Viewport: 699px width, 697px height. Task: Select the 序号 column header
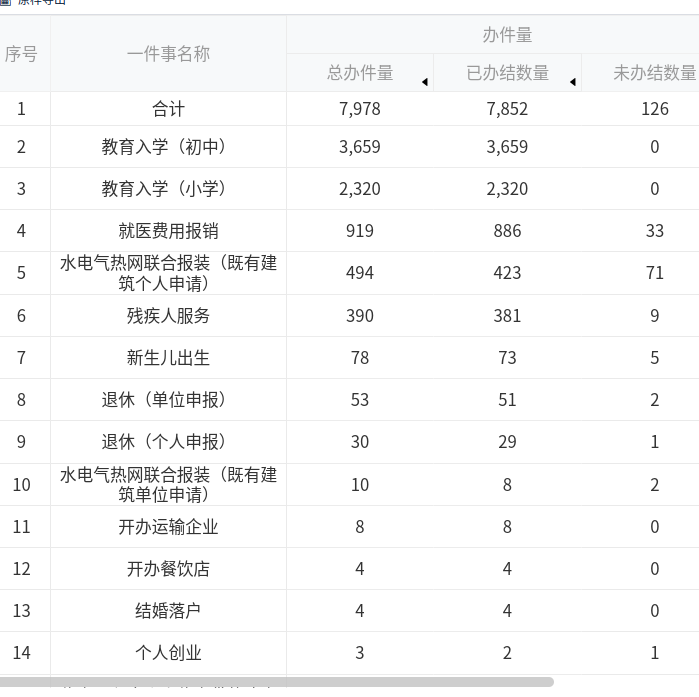tap(21, 54)
